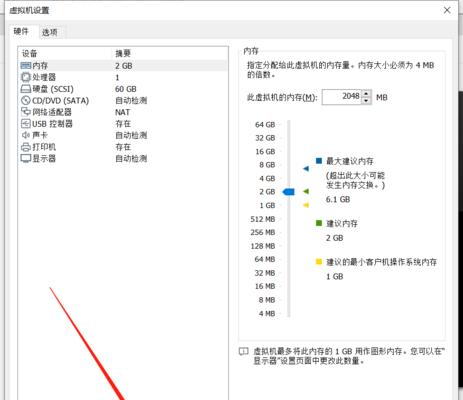Screen dimensions: 463x400
Task: Choose the CD/DVD (SATA) disc icon
Action: [26, 100]
